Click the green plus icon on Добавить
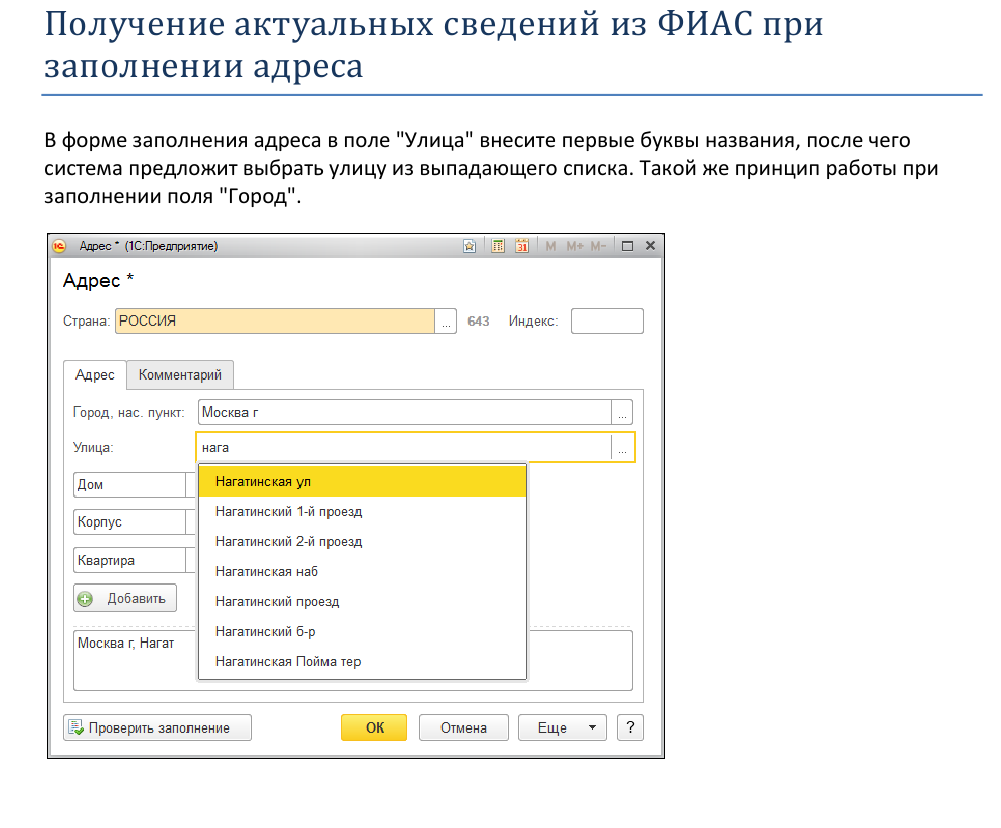The image size is (1001, 828). pyautogui.click(x=85, y=599)
